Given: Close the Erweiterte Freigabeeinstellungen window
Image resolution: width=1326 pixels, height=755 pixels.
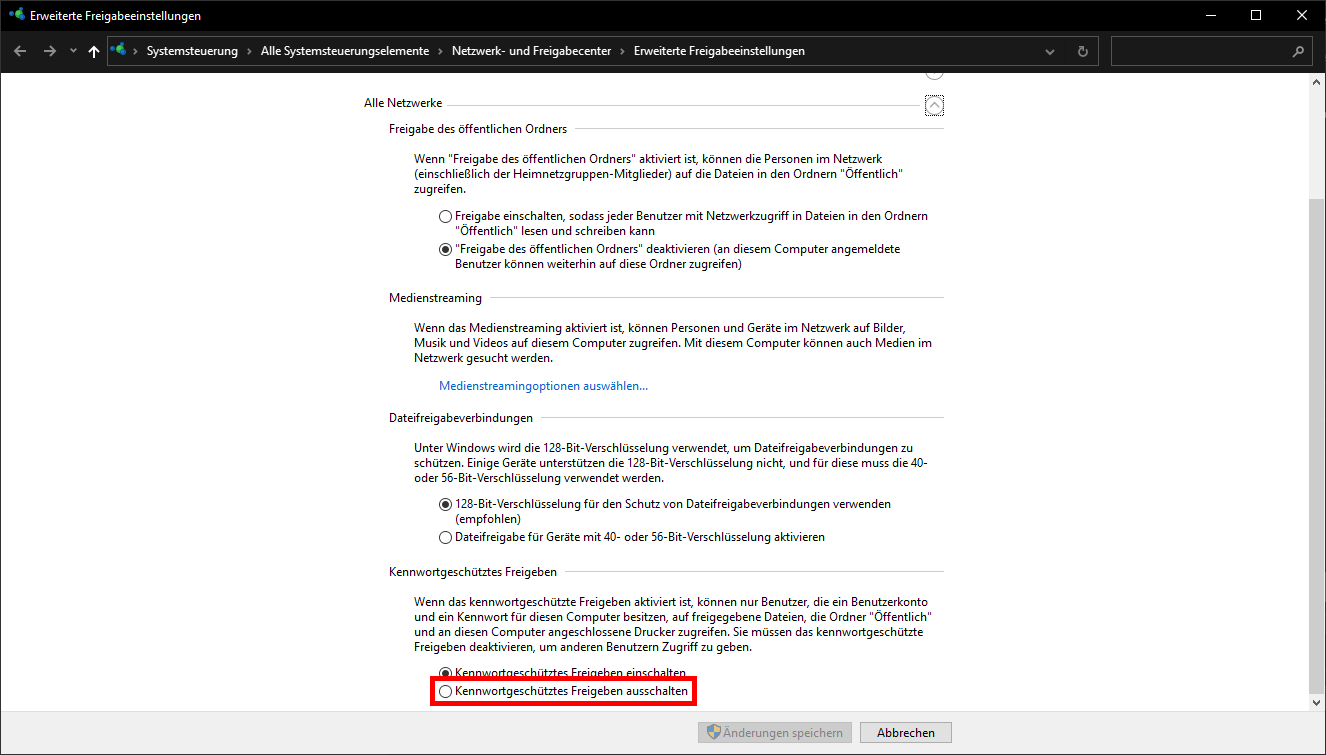Looking at the screenshot, I should 1302,15.
